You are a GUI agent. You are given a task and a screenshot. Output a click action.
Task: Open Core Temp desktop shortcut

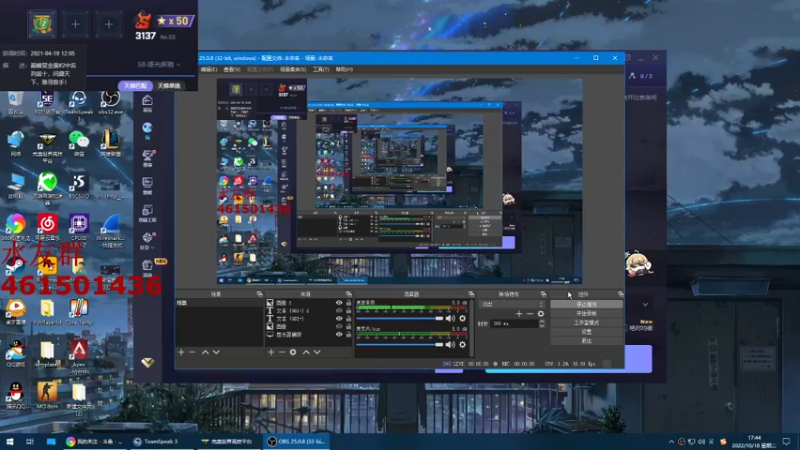click(x=79, y=312)
